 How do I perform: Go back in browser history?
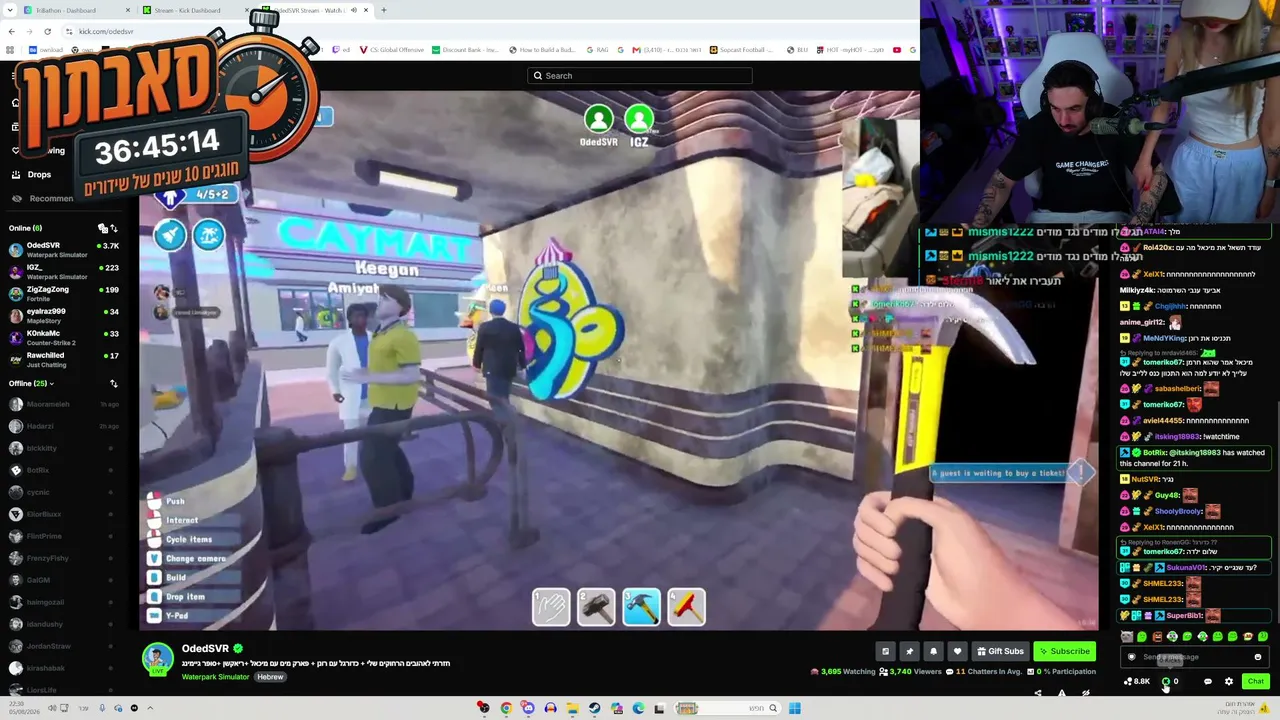click(x=11, y=31)
